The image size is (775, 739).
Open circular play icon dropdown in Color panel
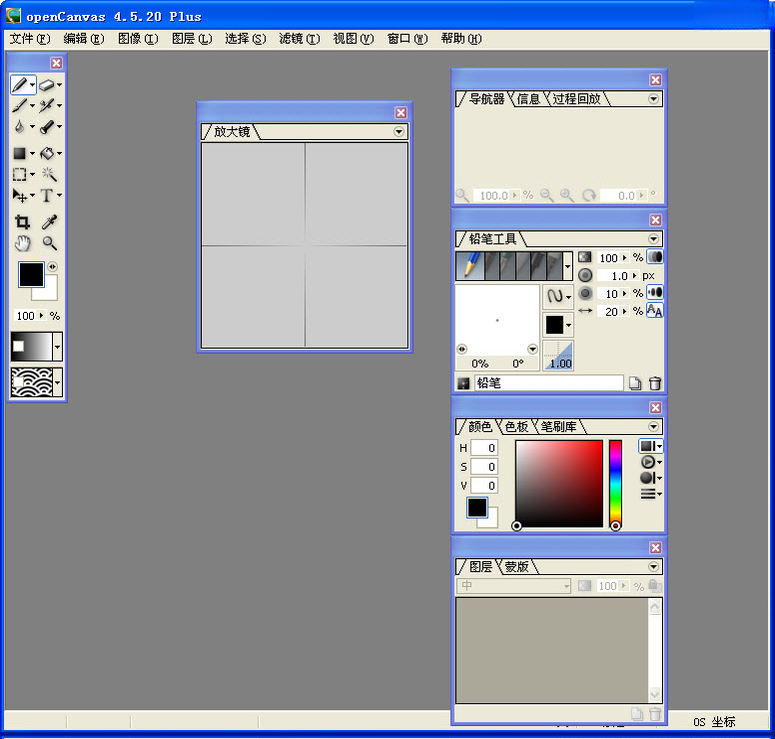pos(650,462)
